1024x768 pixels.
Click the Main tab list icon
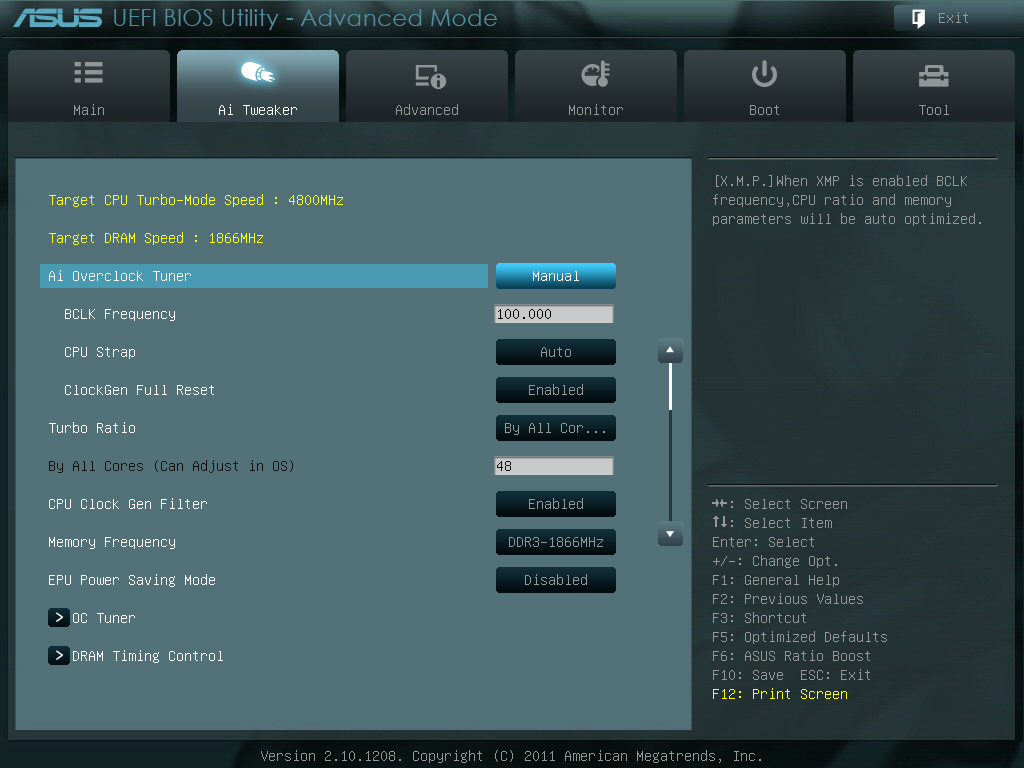pos(89,72)
